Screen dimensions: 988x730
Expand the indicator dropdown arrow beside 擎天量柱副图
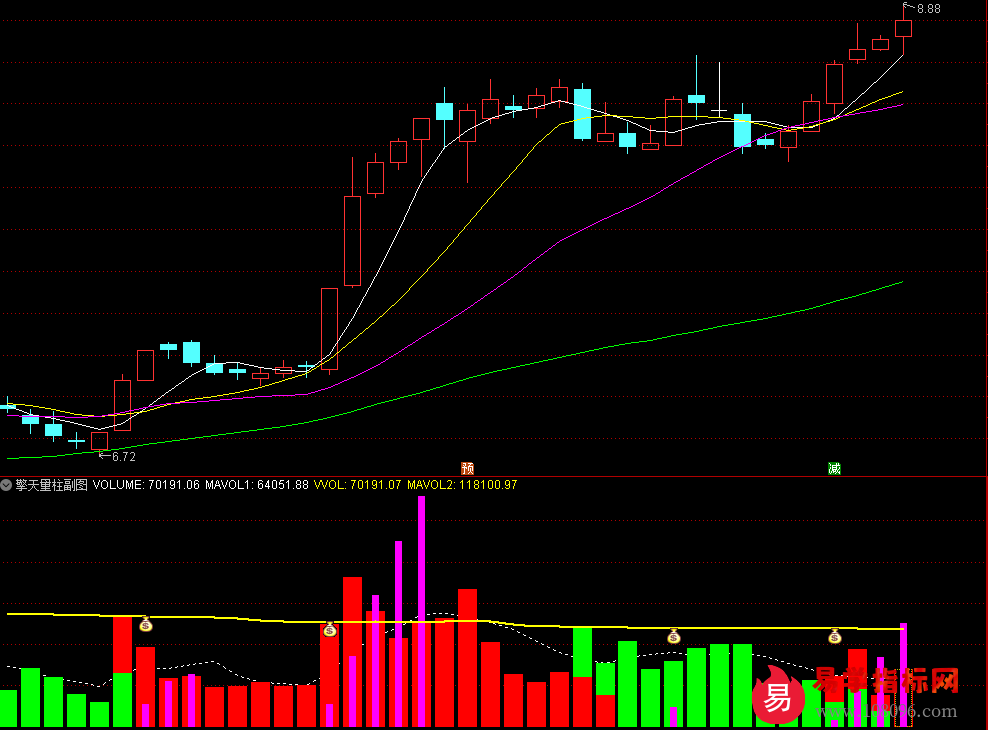(7, 485)
